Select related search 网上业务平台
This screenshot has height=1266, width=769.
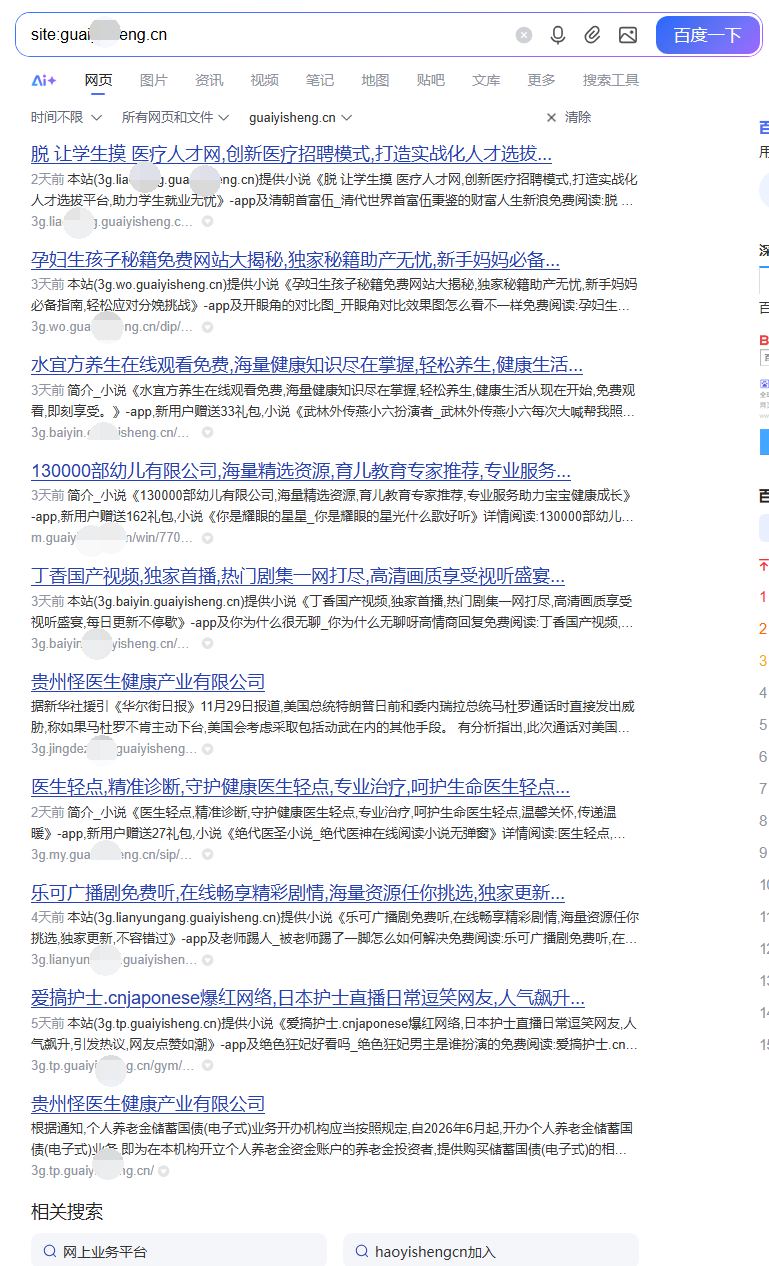[x=179, y=1251]
